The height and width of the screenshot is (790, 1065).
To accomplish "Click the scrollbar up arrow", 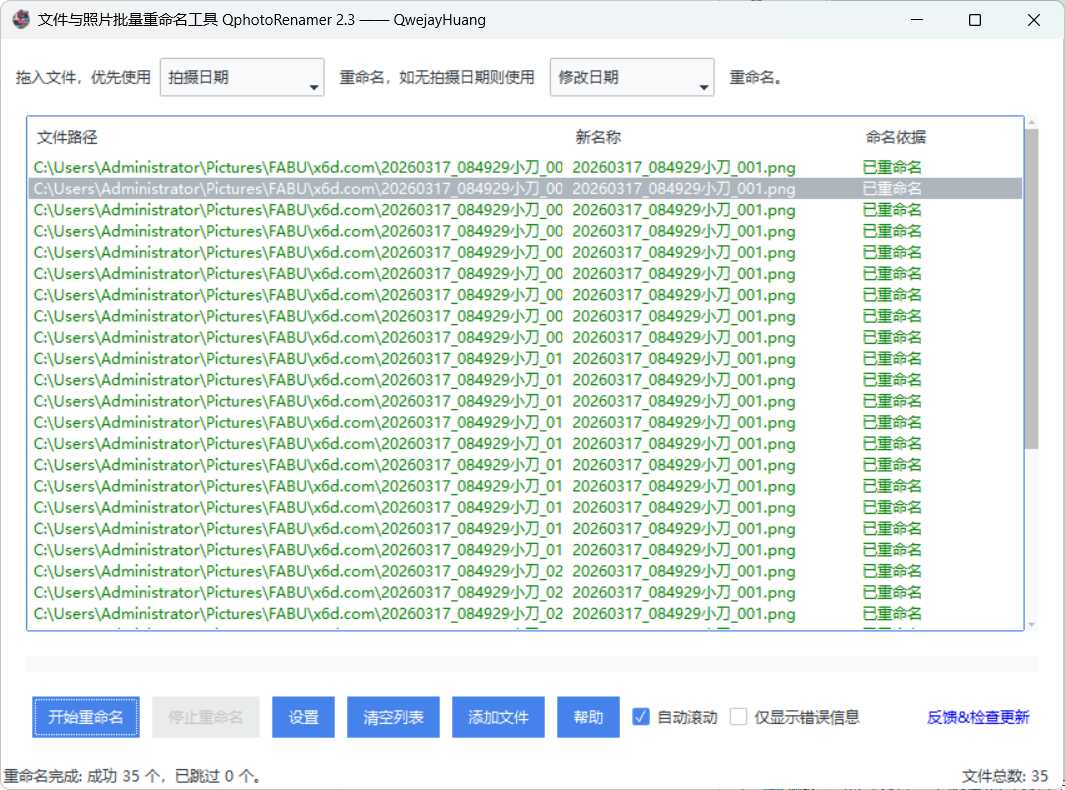I will [x=1031, y=121].
